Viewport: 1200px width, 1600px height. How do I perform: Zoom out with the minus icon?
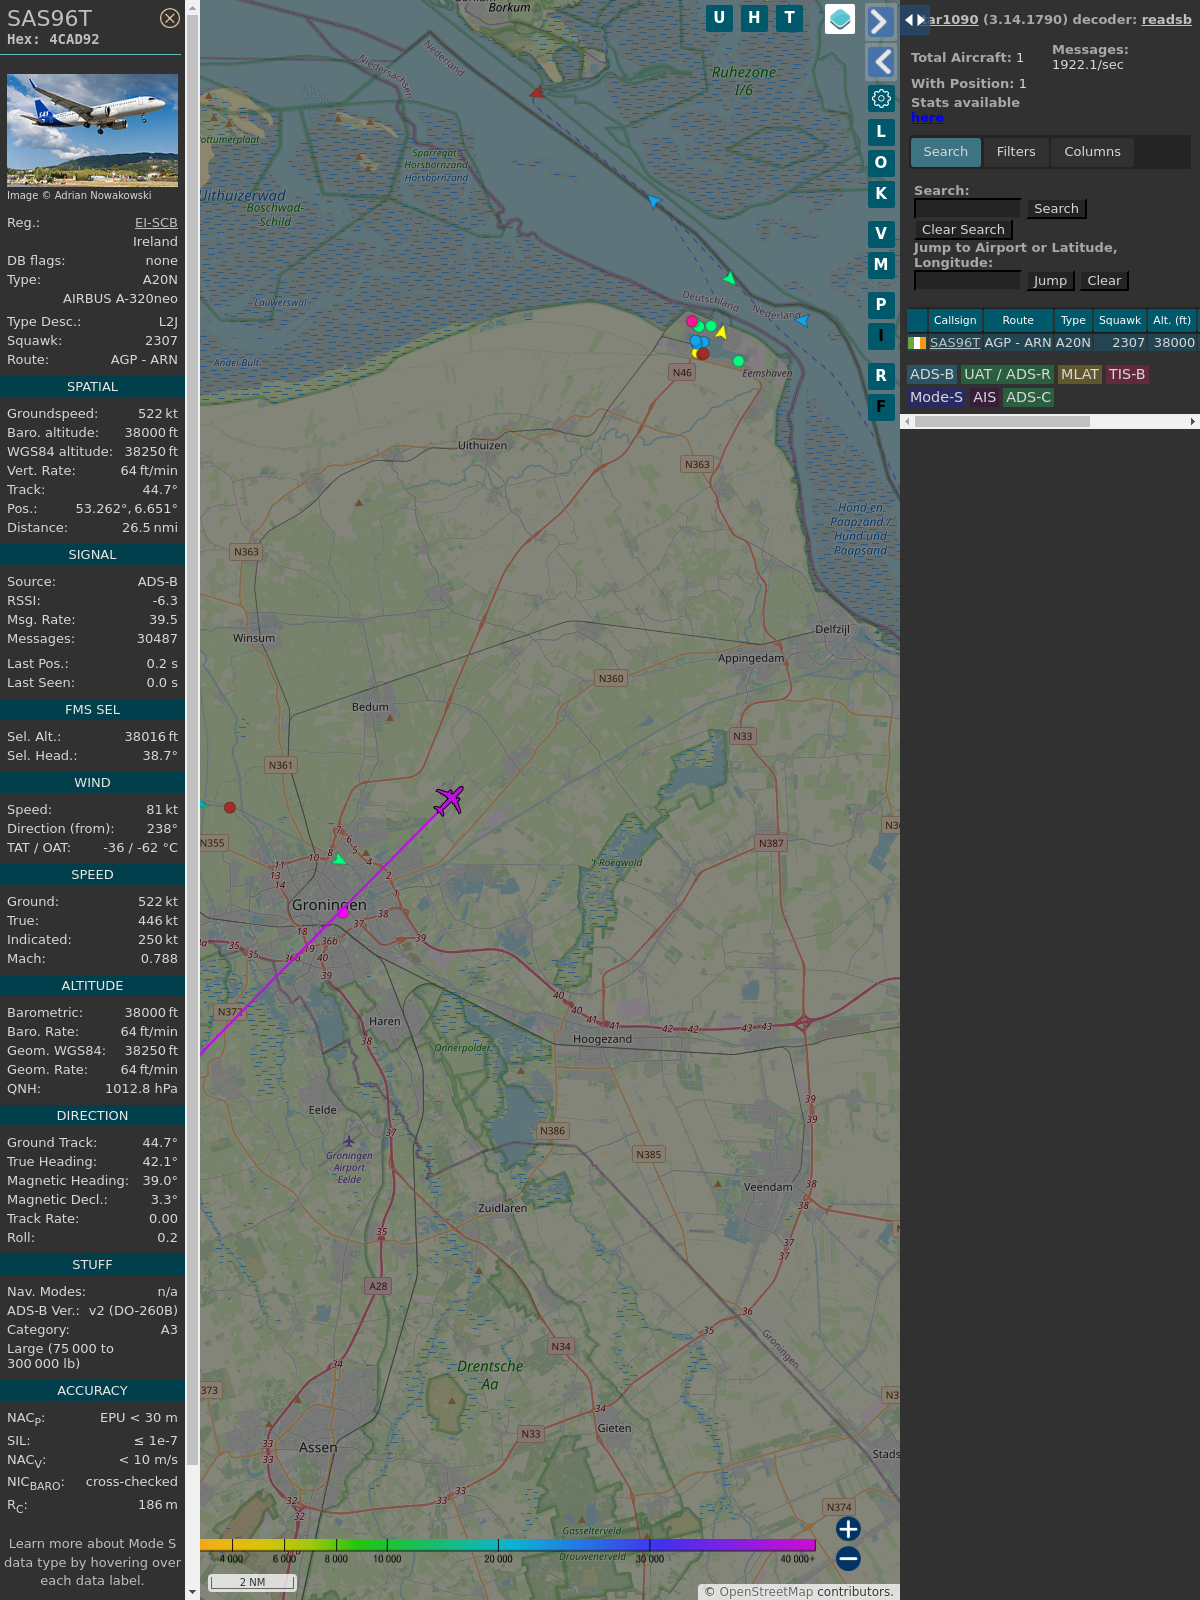tap(848, 1558)
